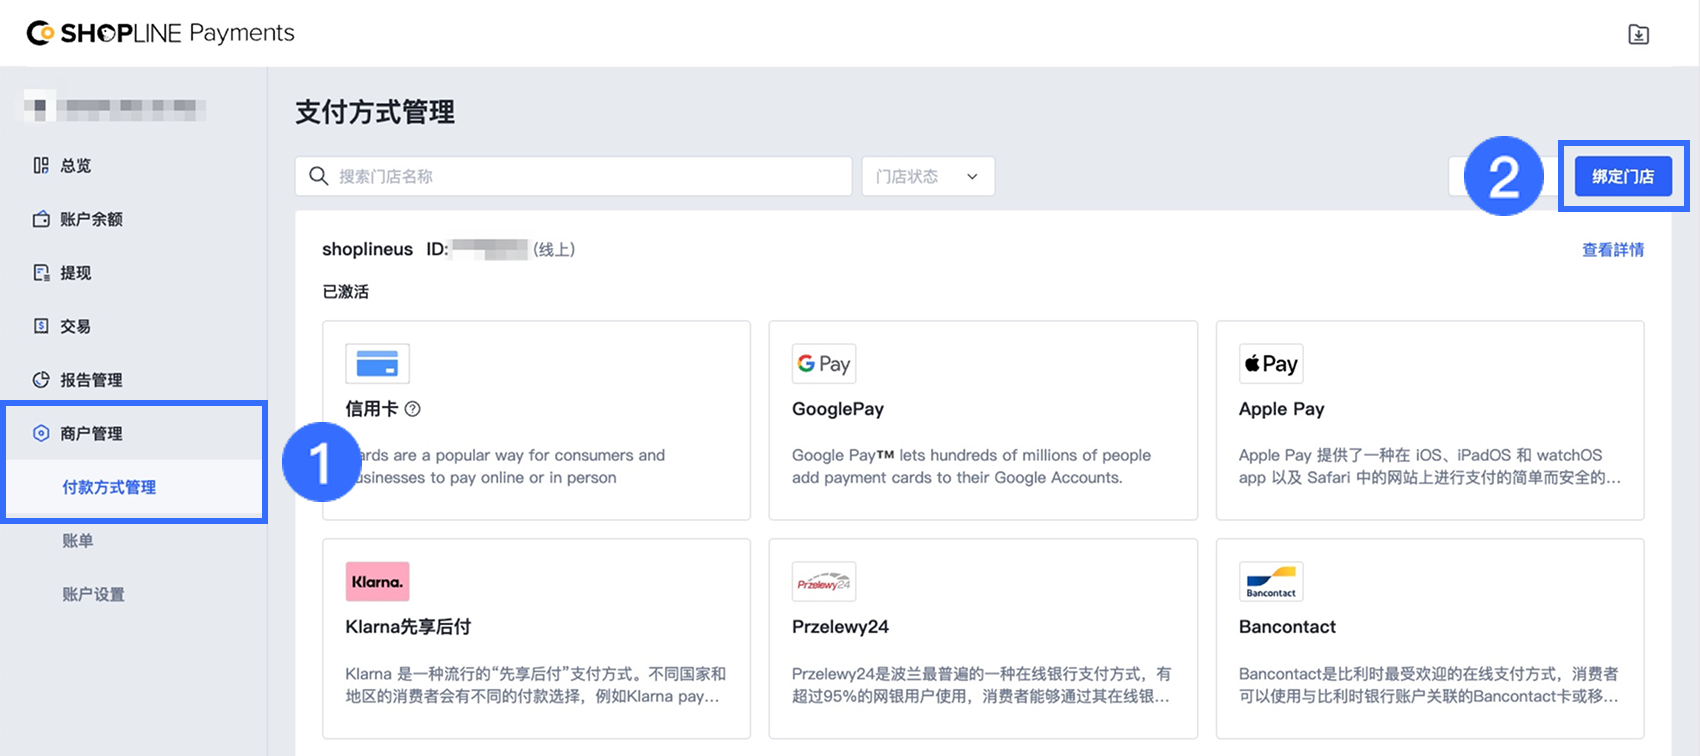Click help question mark beside 信用卡

coord(412,409)
